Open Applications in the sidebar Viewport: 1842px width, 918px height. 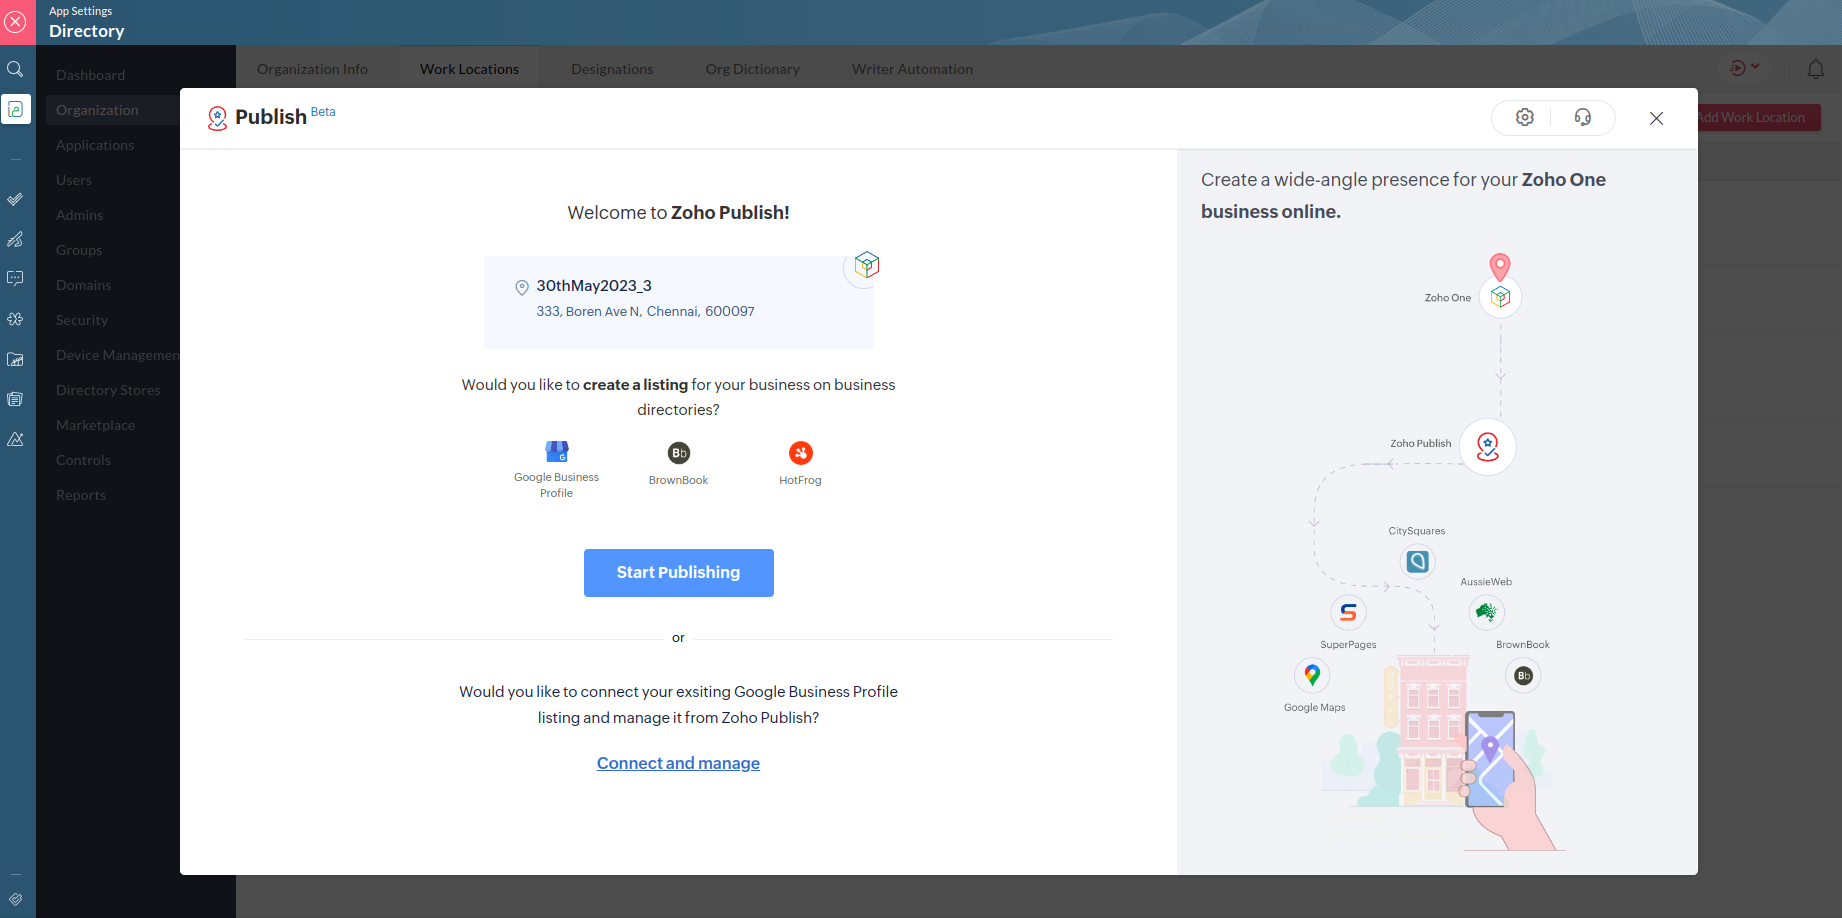[x=95, y=145]
